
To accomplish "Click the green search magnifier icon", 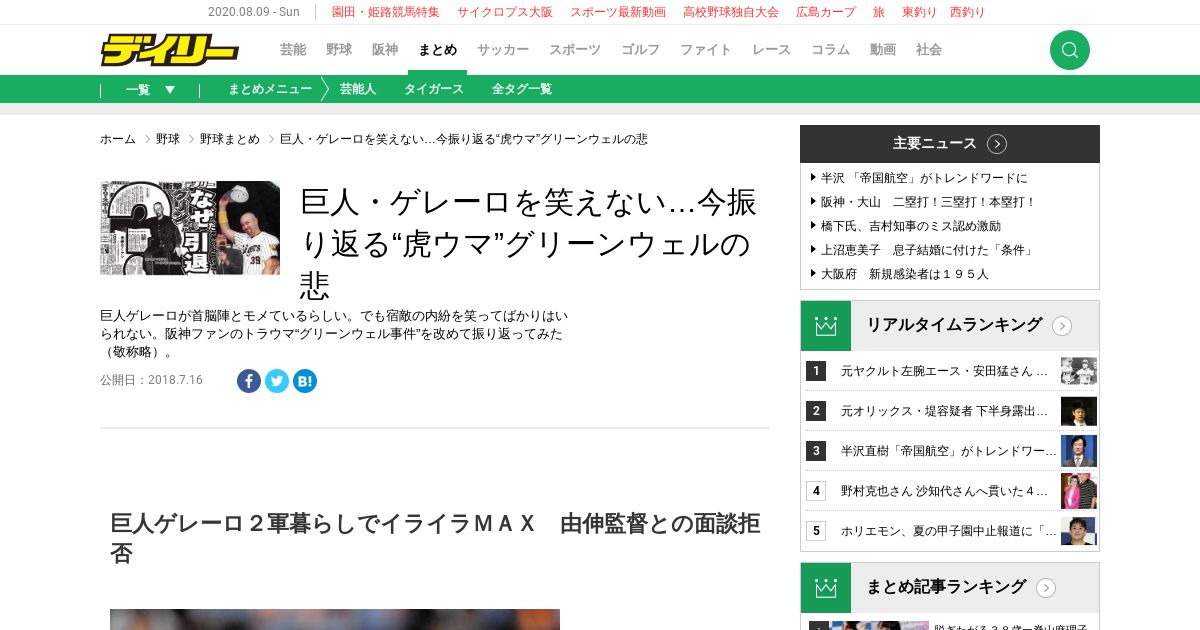I will [1069, 50].
